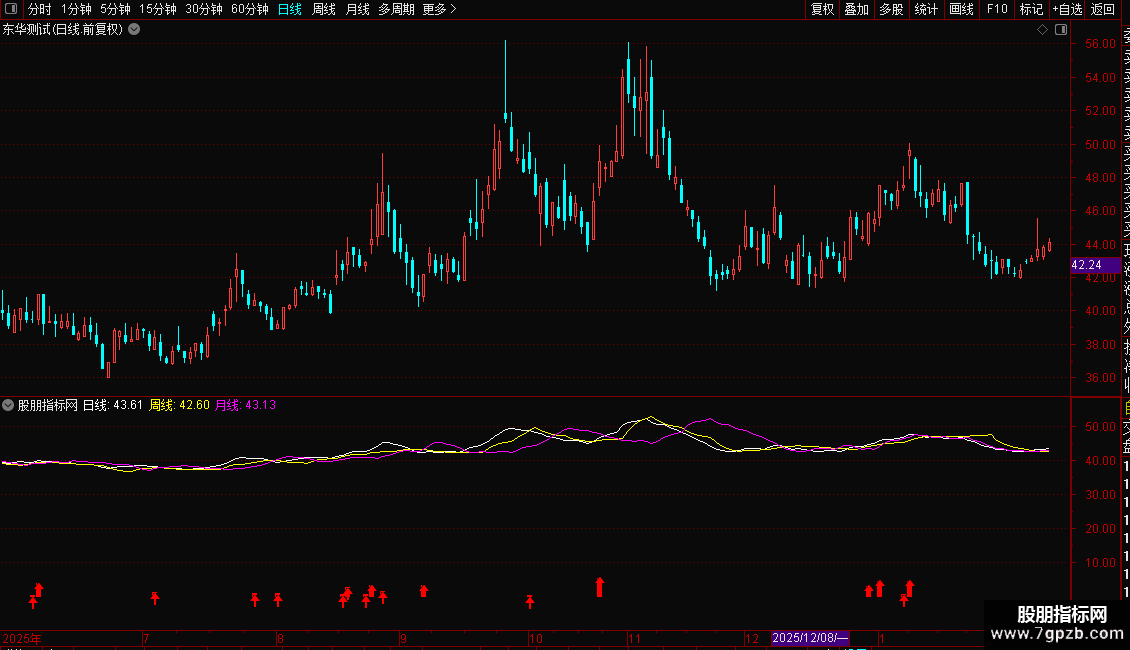Screen dimensions: 1130x650
Task: Switch to the 分时 intraday view
Action: pos(40,9)
